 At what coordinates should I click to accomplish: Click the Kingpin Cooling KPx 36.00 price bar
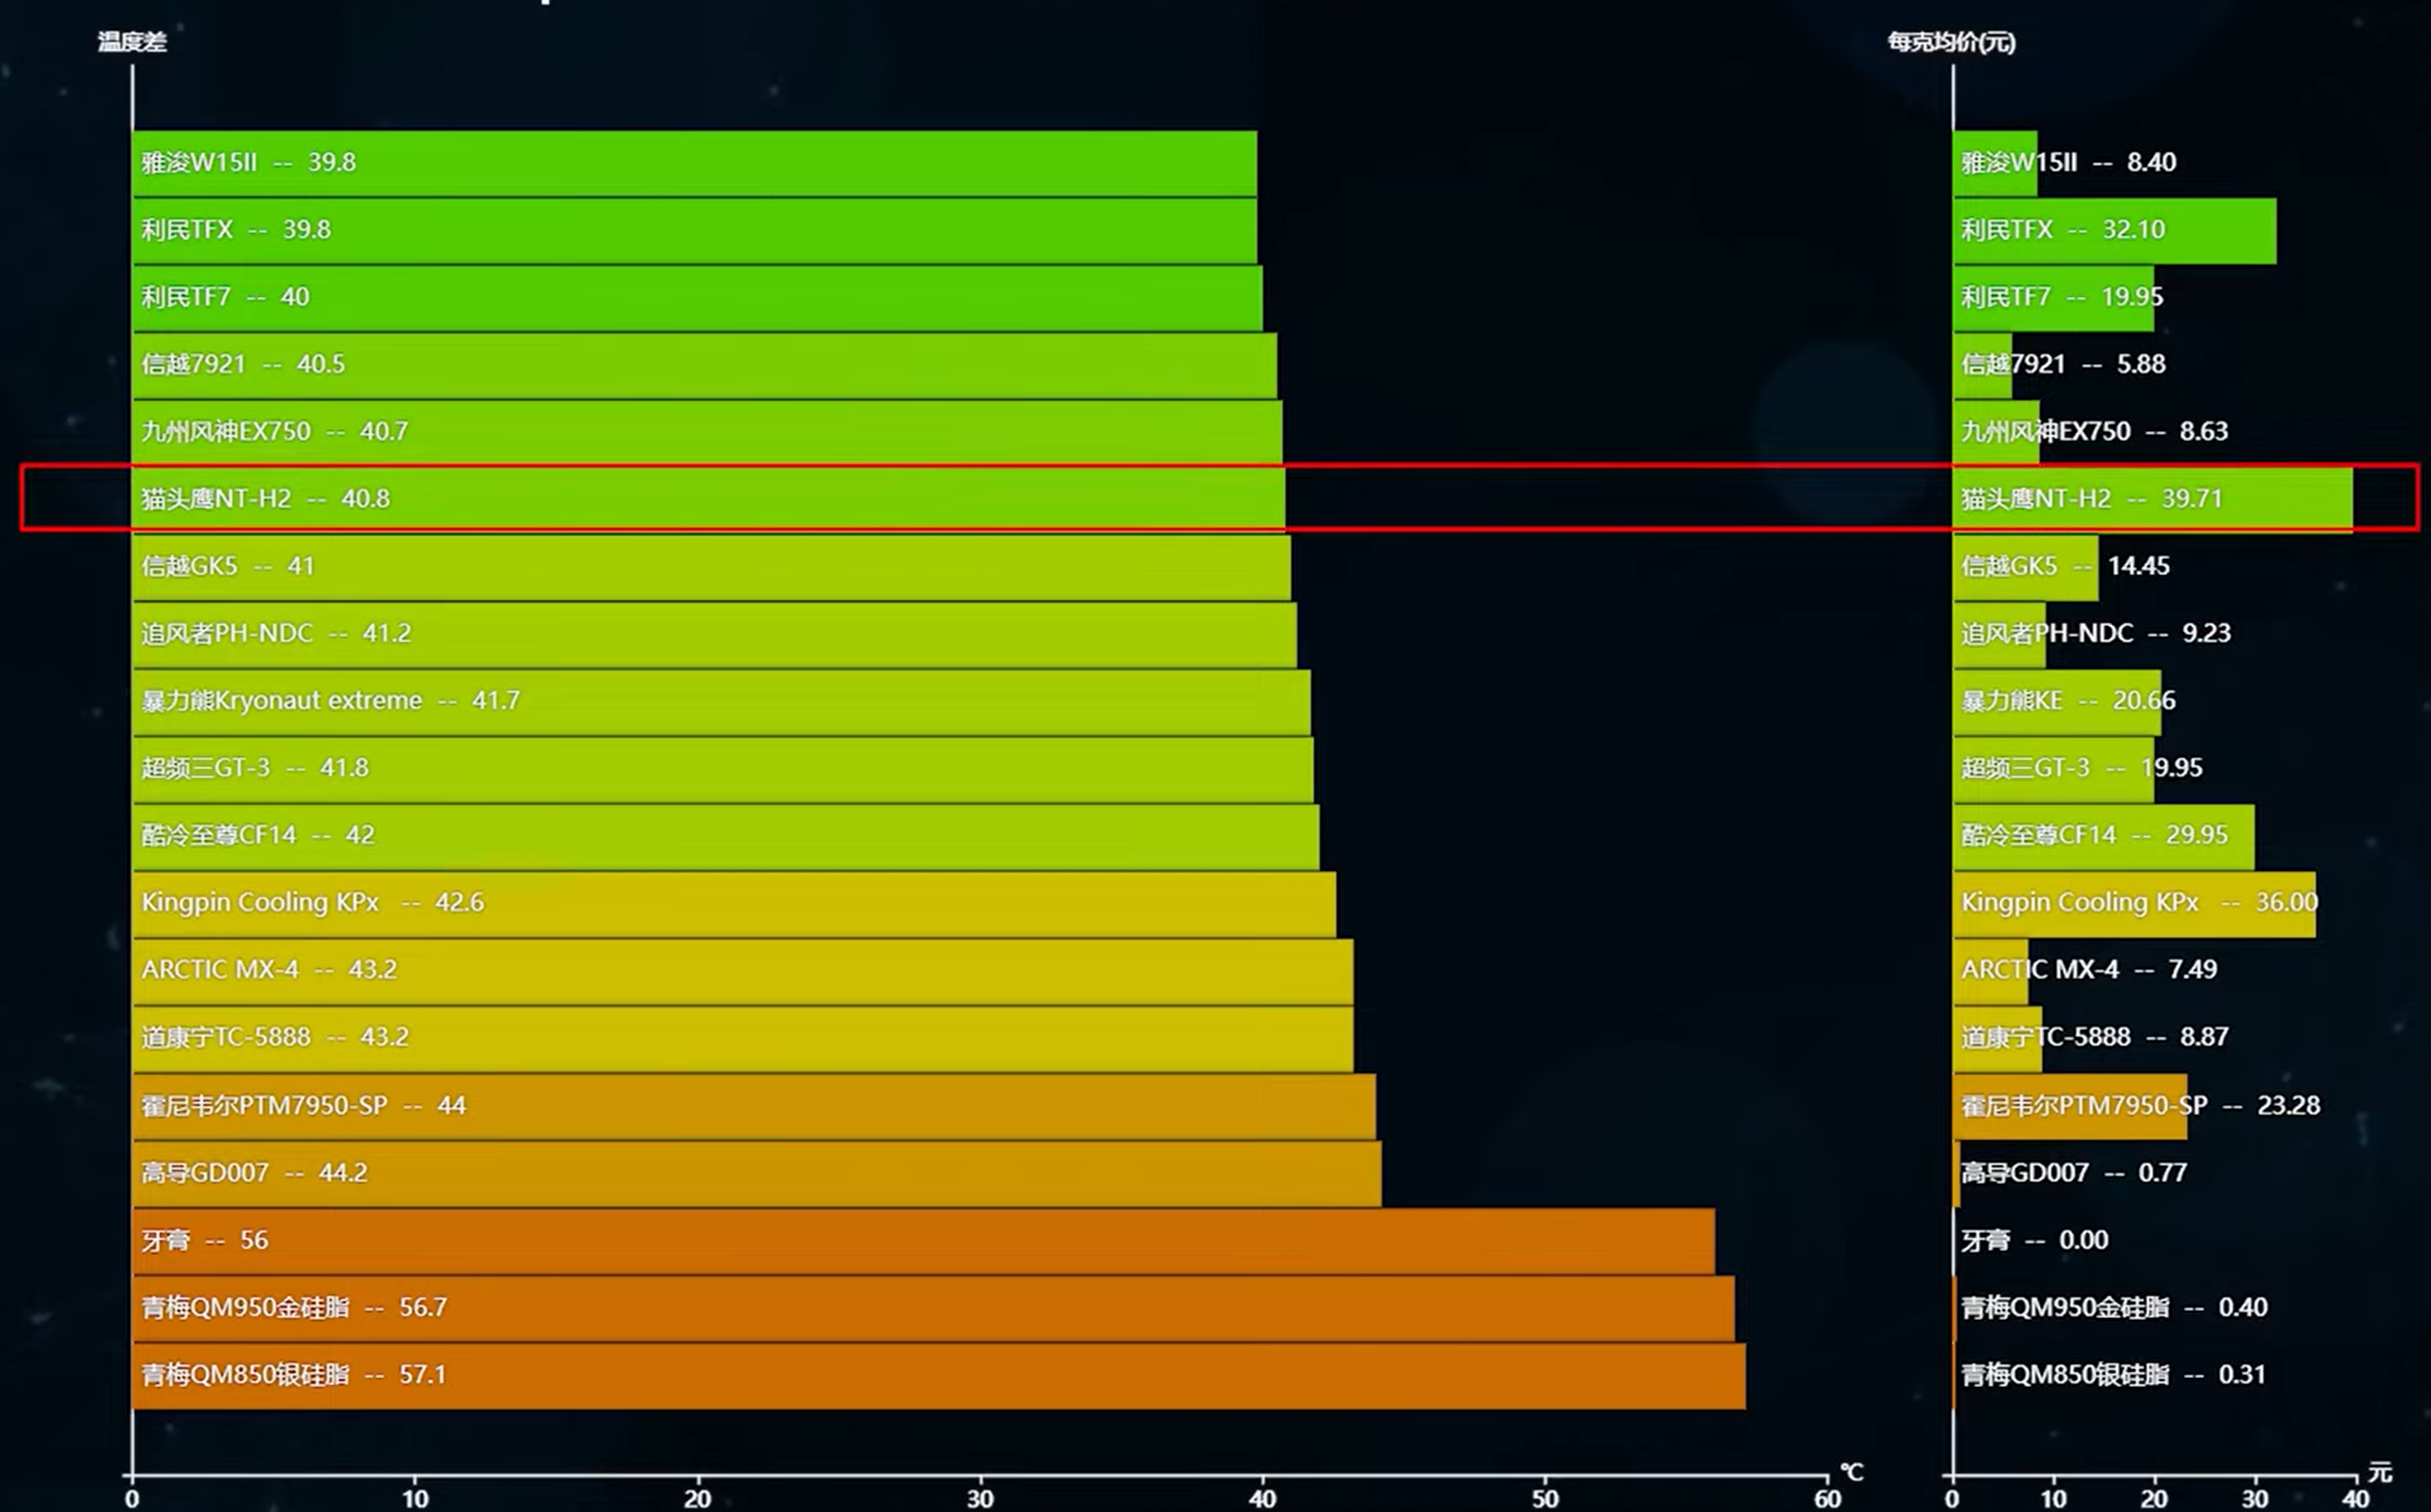tap(2134, 902)
